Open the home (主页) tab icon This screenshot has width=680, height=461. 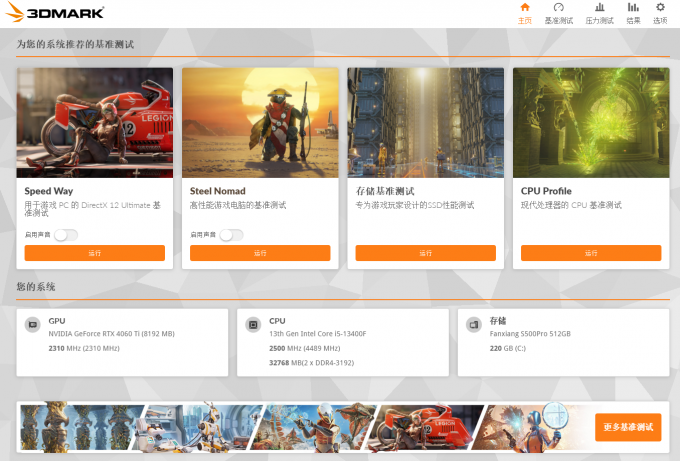coord(525,7)
